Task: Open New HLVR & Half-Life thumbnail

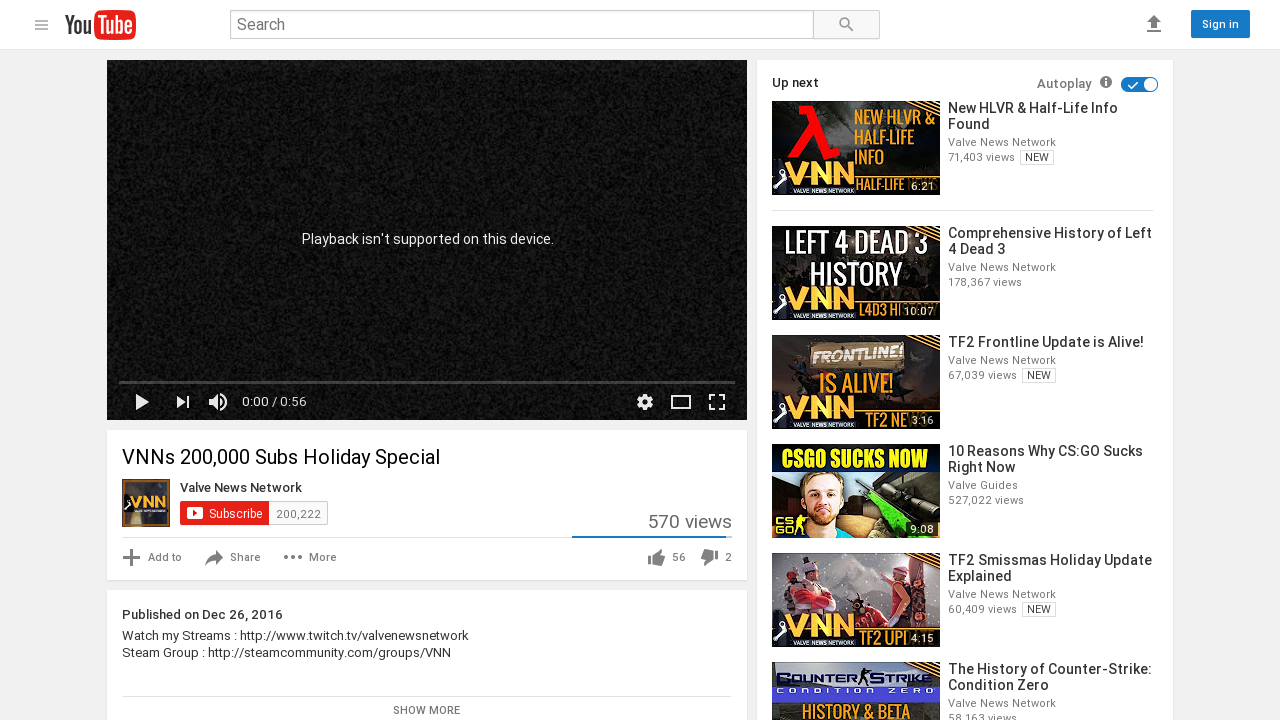Action: 856,148
